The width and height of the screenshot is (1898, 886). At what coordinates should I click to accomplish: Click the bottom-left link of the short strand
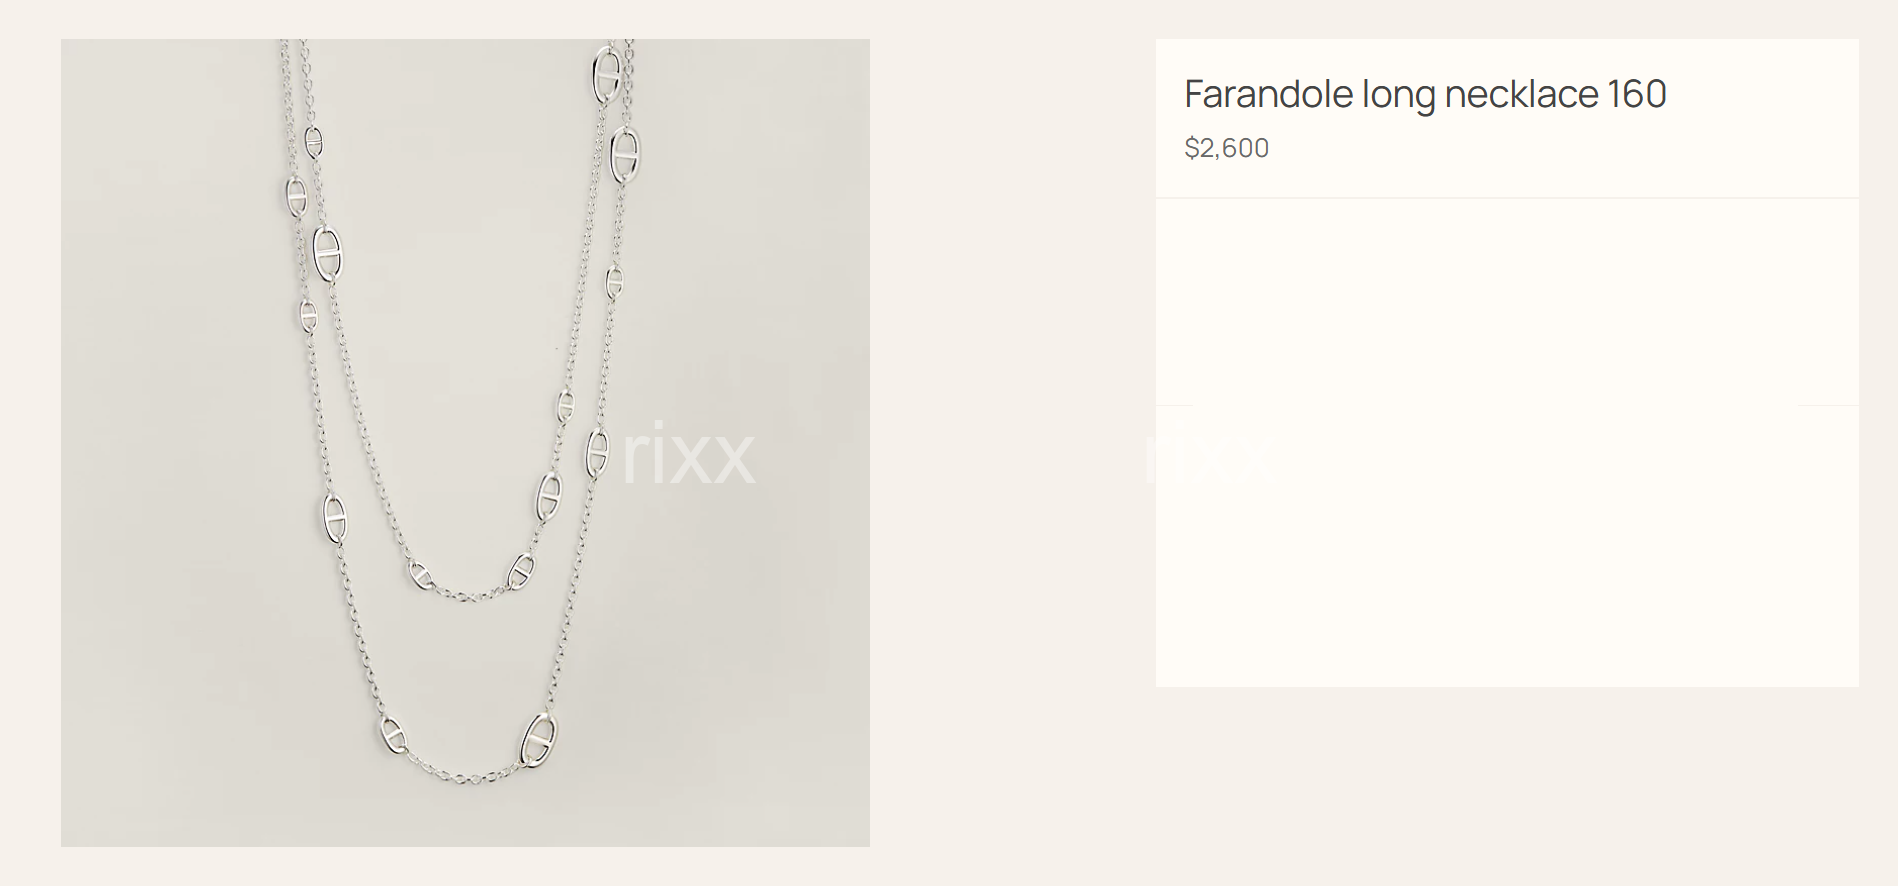point(420,574)
